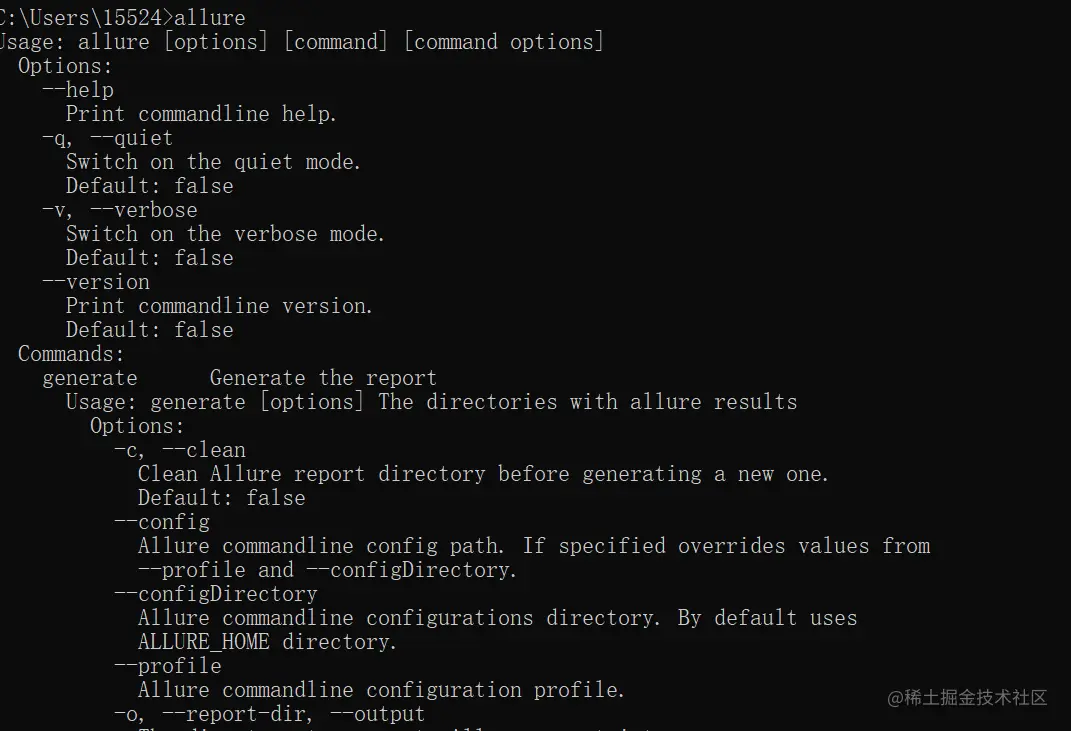The image size is (1071, 731).
Task: Click the "-o, --report-dir, --output" option
Action: point(270,714)
